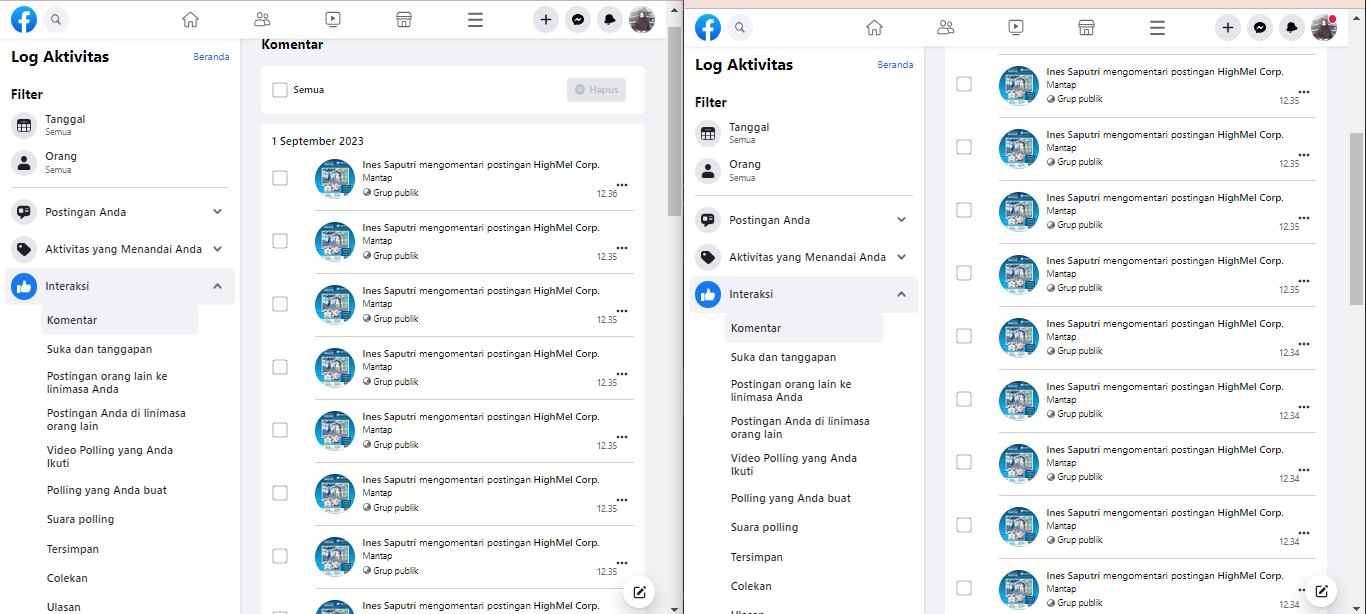Click Beranda link in left window

[x=211, y=57]
